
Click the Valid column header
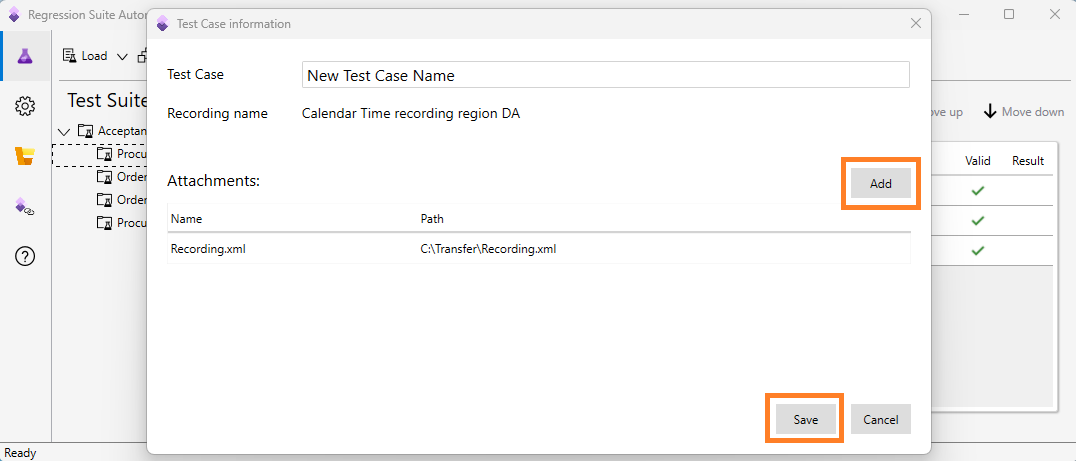[977, 161]
